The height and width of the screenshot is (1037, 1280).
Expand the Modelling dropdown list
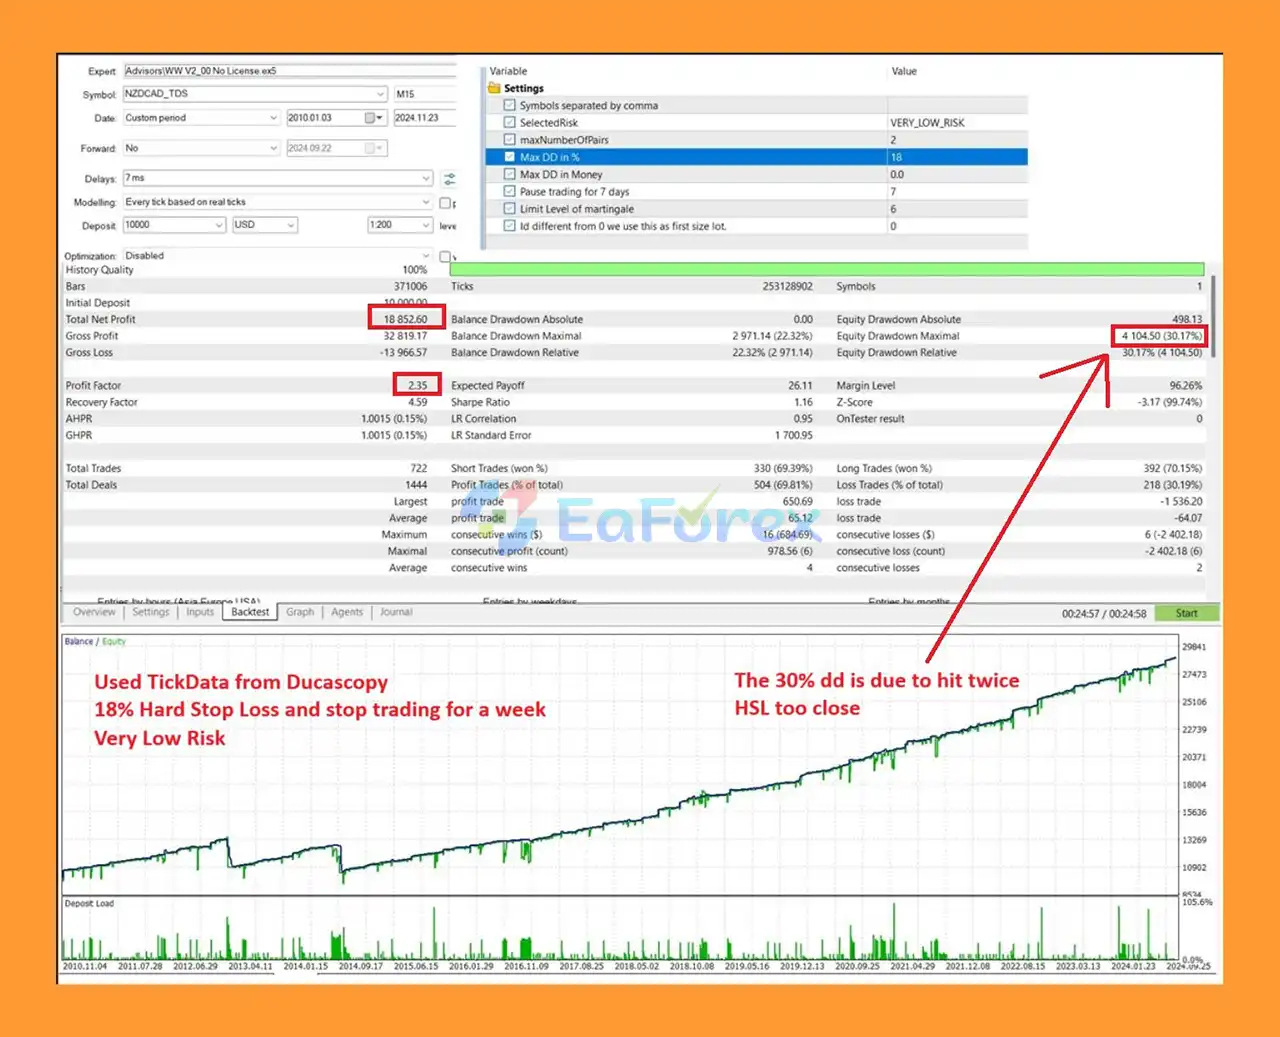(x=426, y=202)
